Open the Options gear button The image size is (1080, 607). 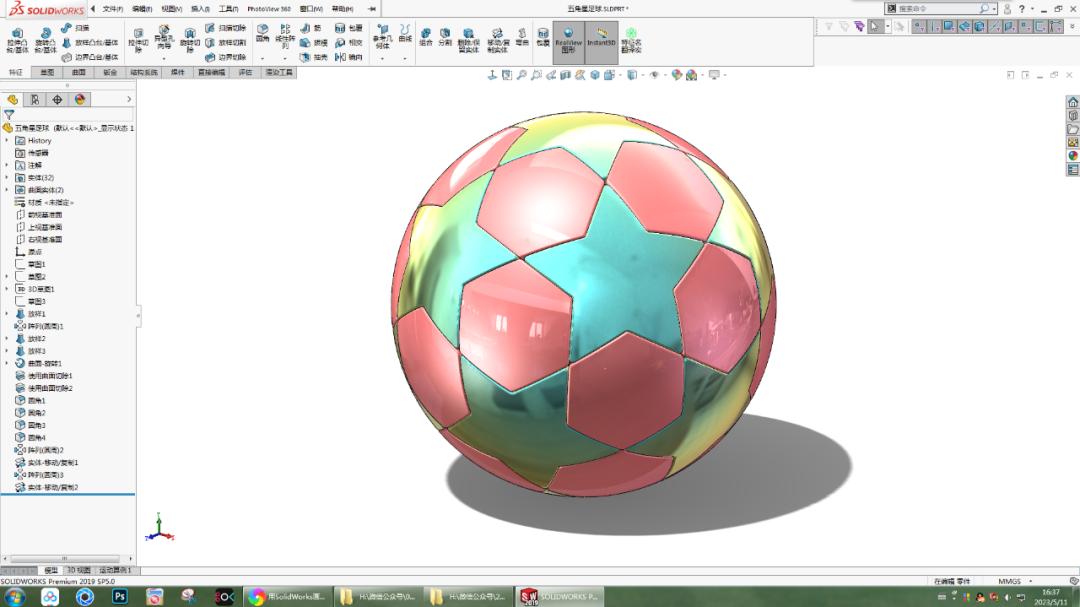1007,8
